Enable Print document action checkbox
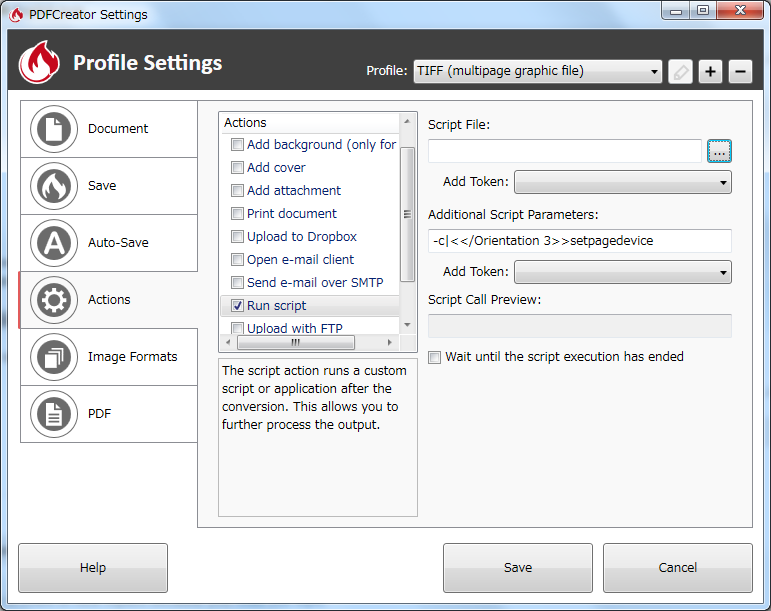Image resolution: width=771 pixels, height=611 pixels. point(237,214)
